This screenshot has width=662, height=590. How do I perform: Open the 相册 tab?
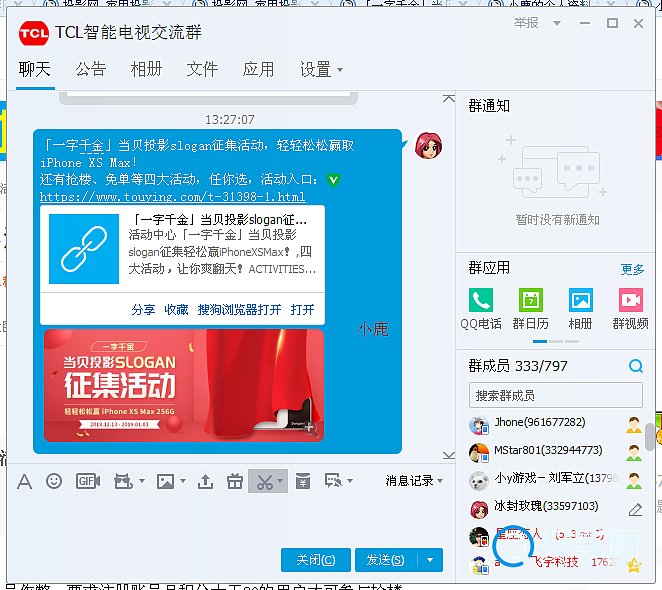point(147,69)
